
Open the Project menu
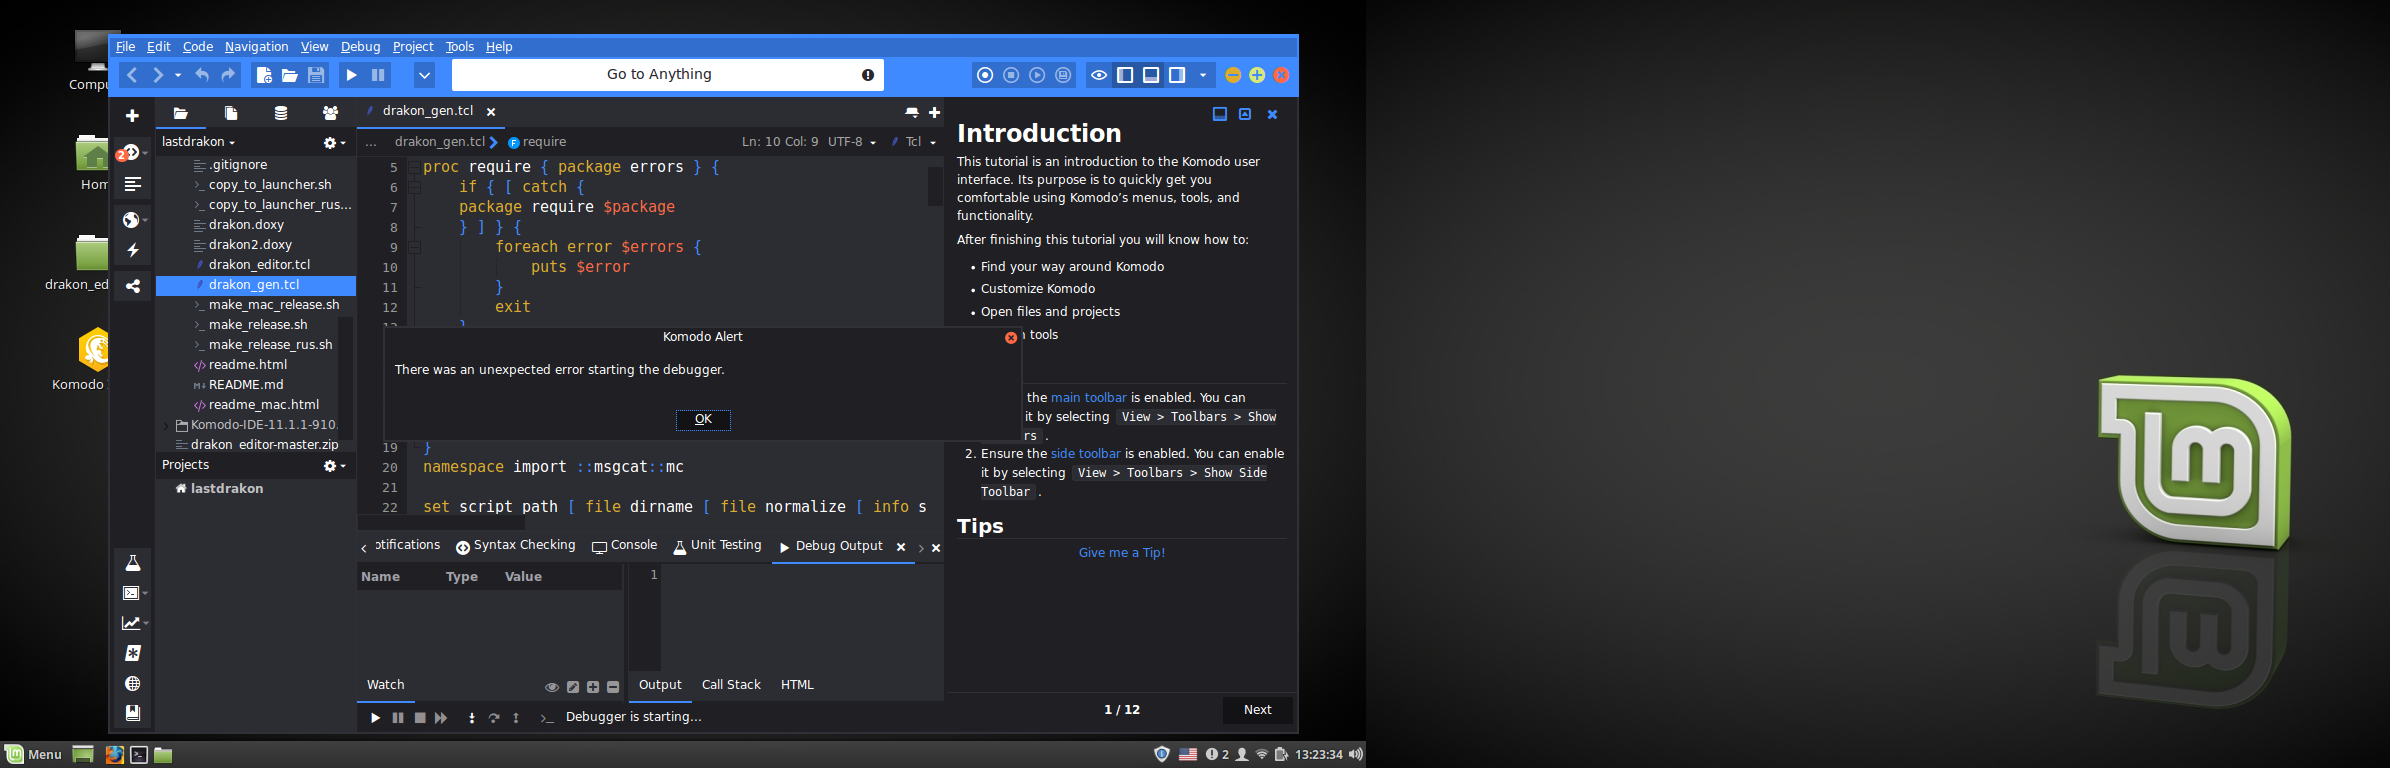pos(413,46)
